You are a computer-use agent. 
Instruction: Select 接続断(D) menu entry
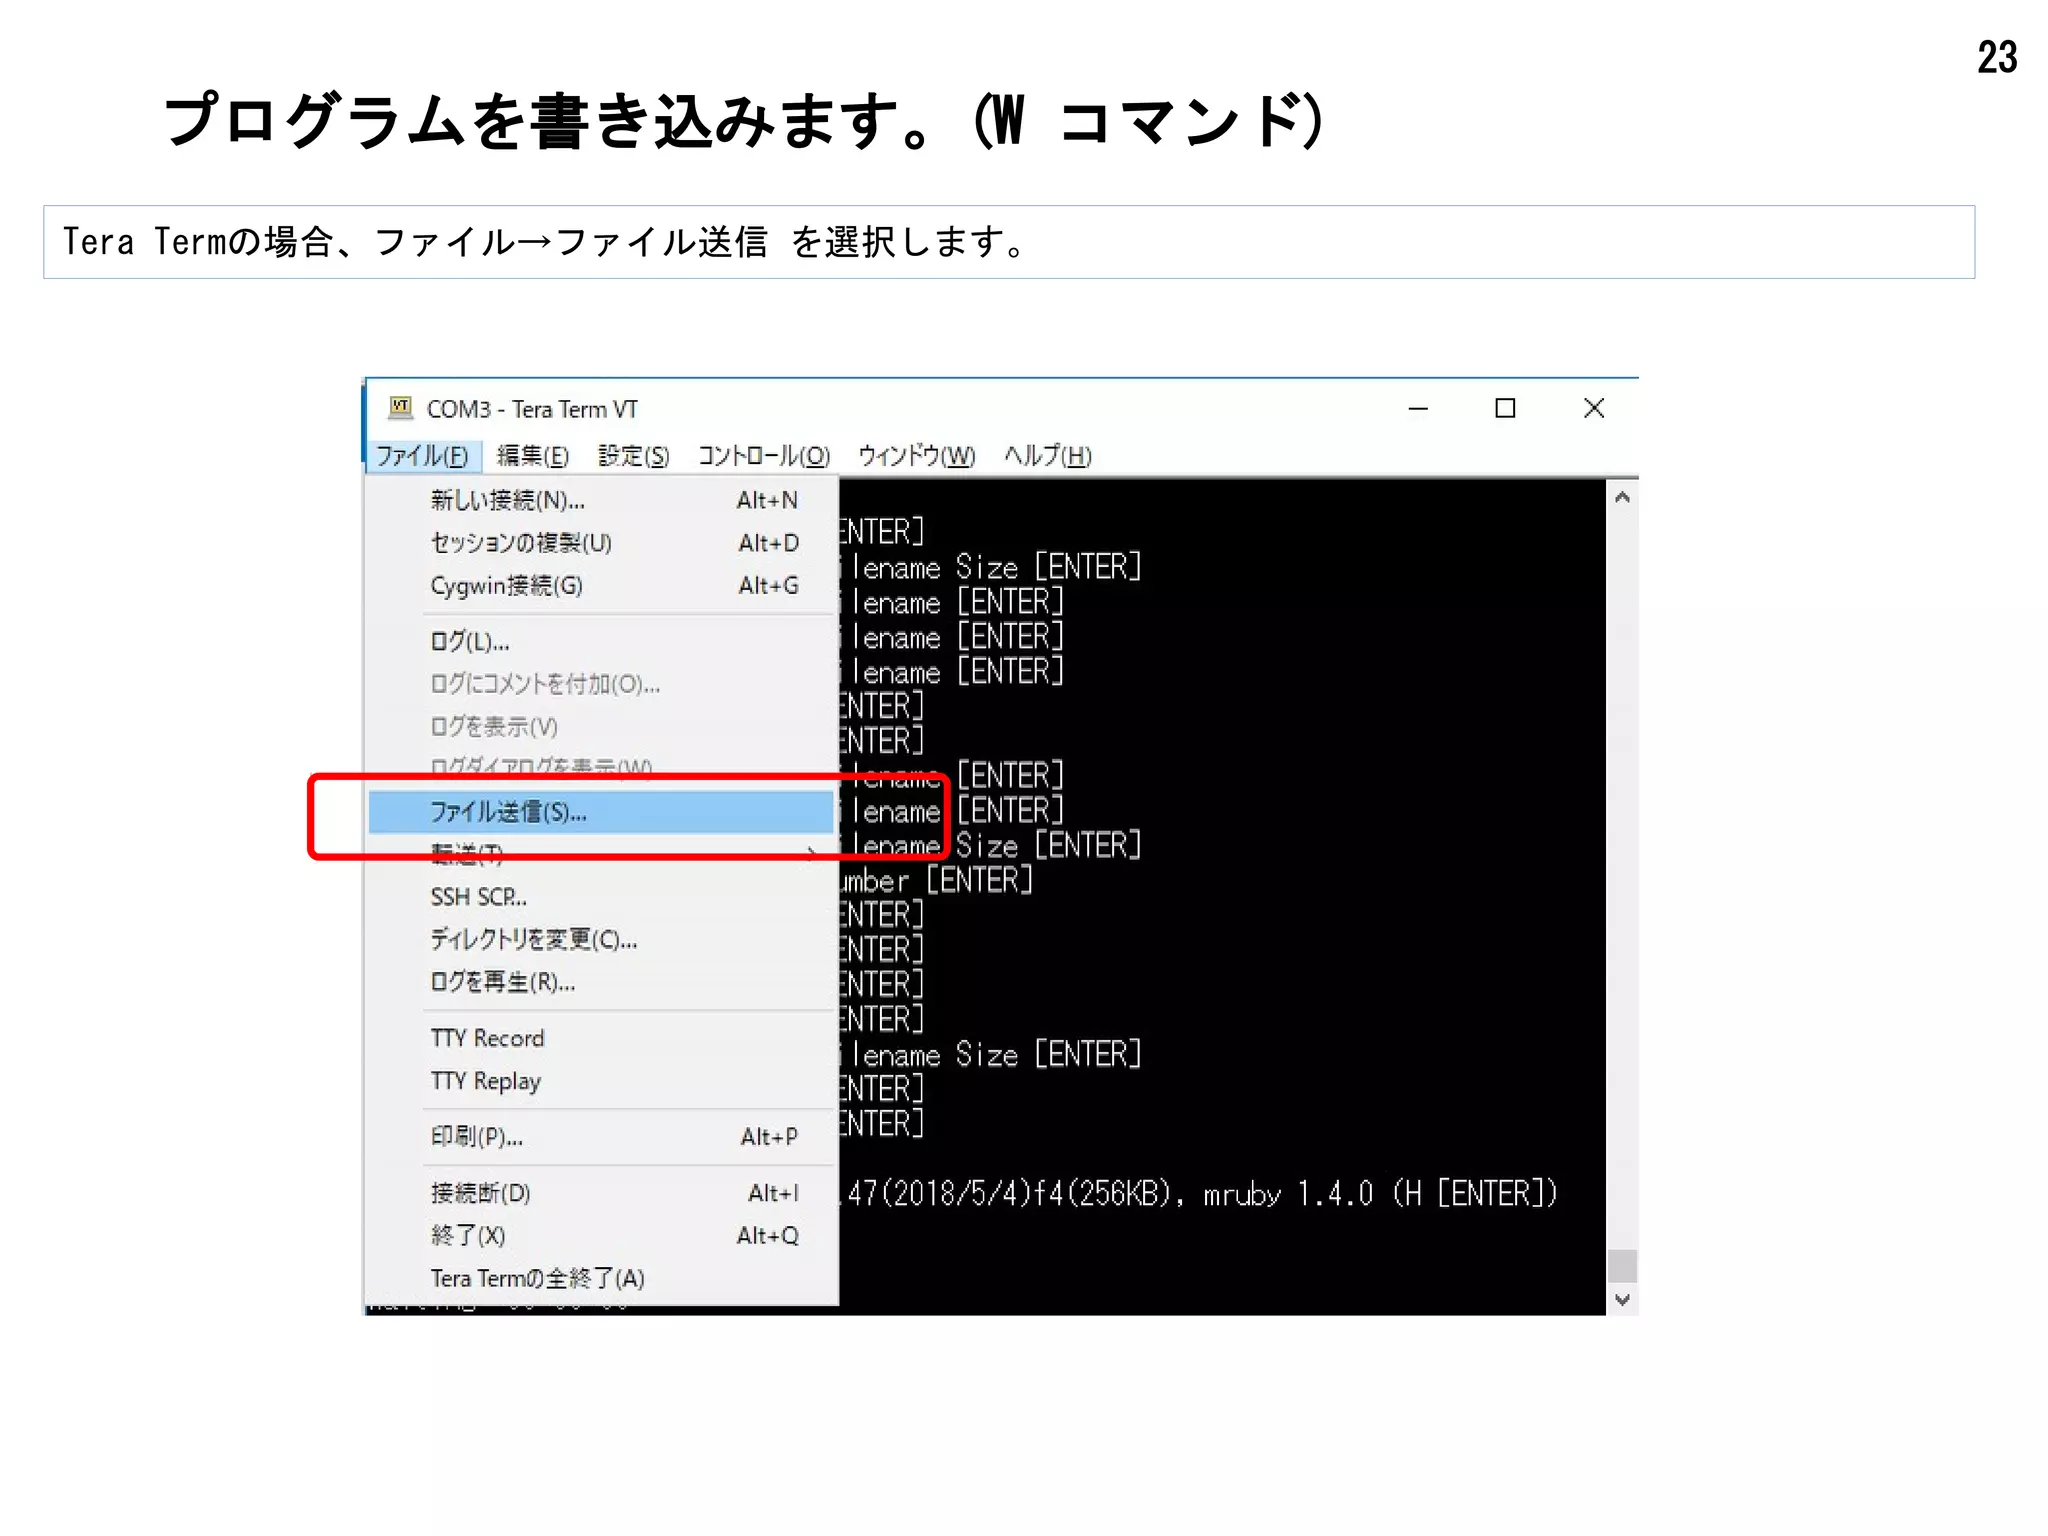601,1193
